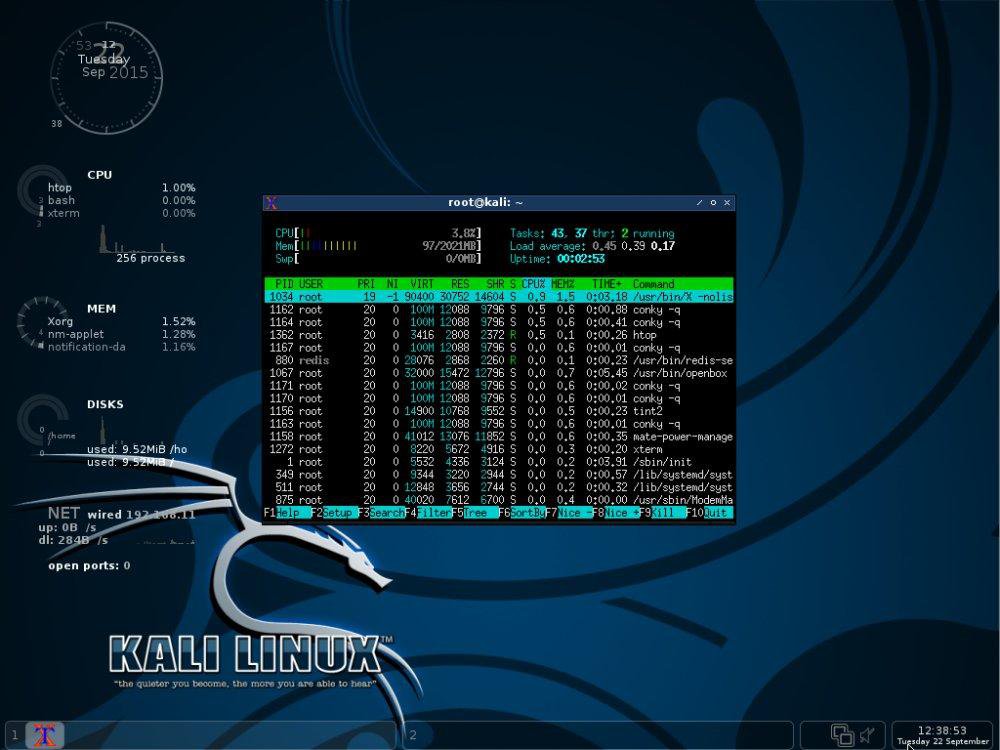Toggle F5 Tree view in htop

474,513
